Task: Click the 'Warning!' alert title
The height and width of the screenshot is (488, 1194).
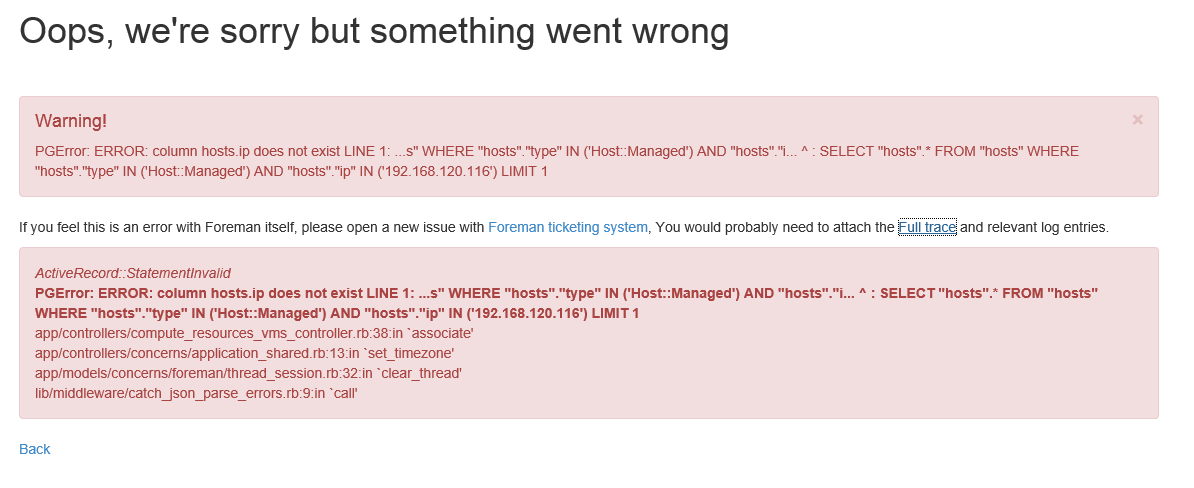Action: 71,120
